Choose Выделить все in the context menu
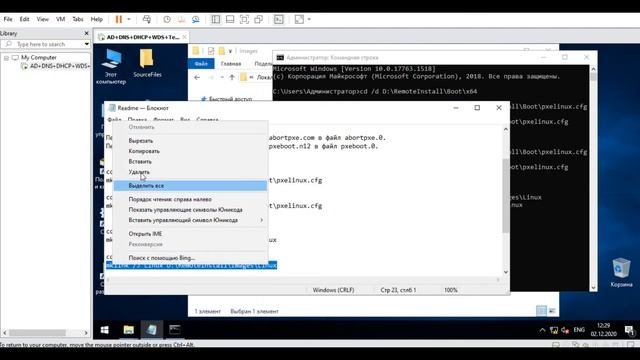Screen dimensions: 640x360 tap(190, 186)
